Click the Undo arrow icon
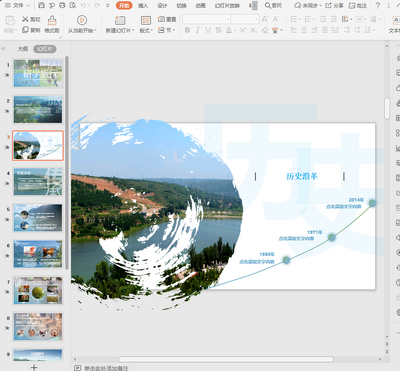The height and width of the screenshot is (371, 400). (84, 5)
